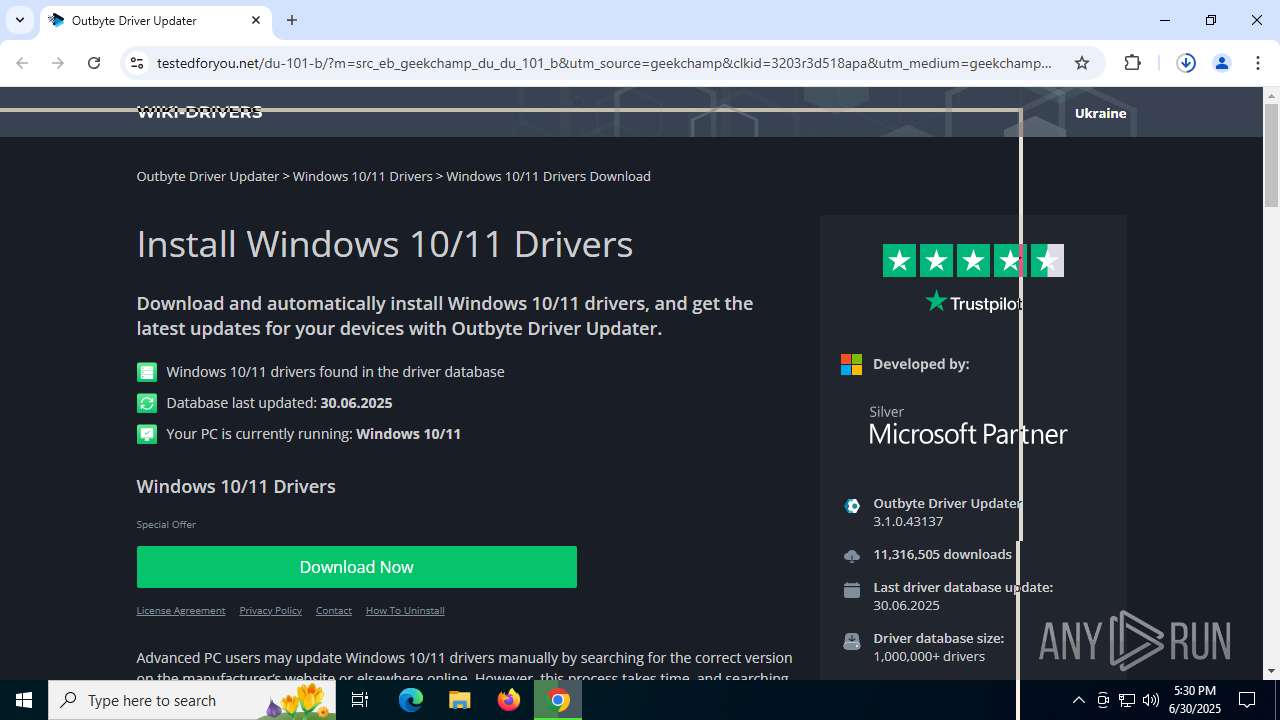Click the green database refresh icon
Image resolution: width=1280 pixels, height=720 pixels.
[x=147, y=403]
